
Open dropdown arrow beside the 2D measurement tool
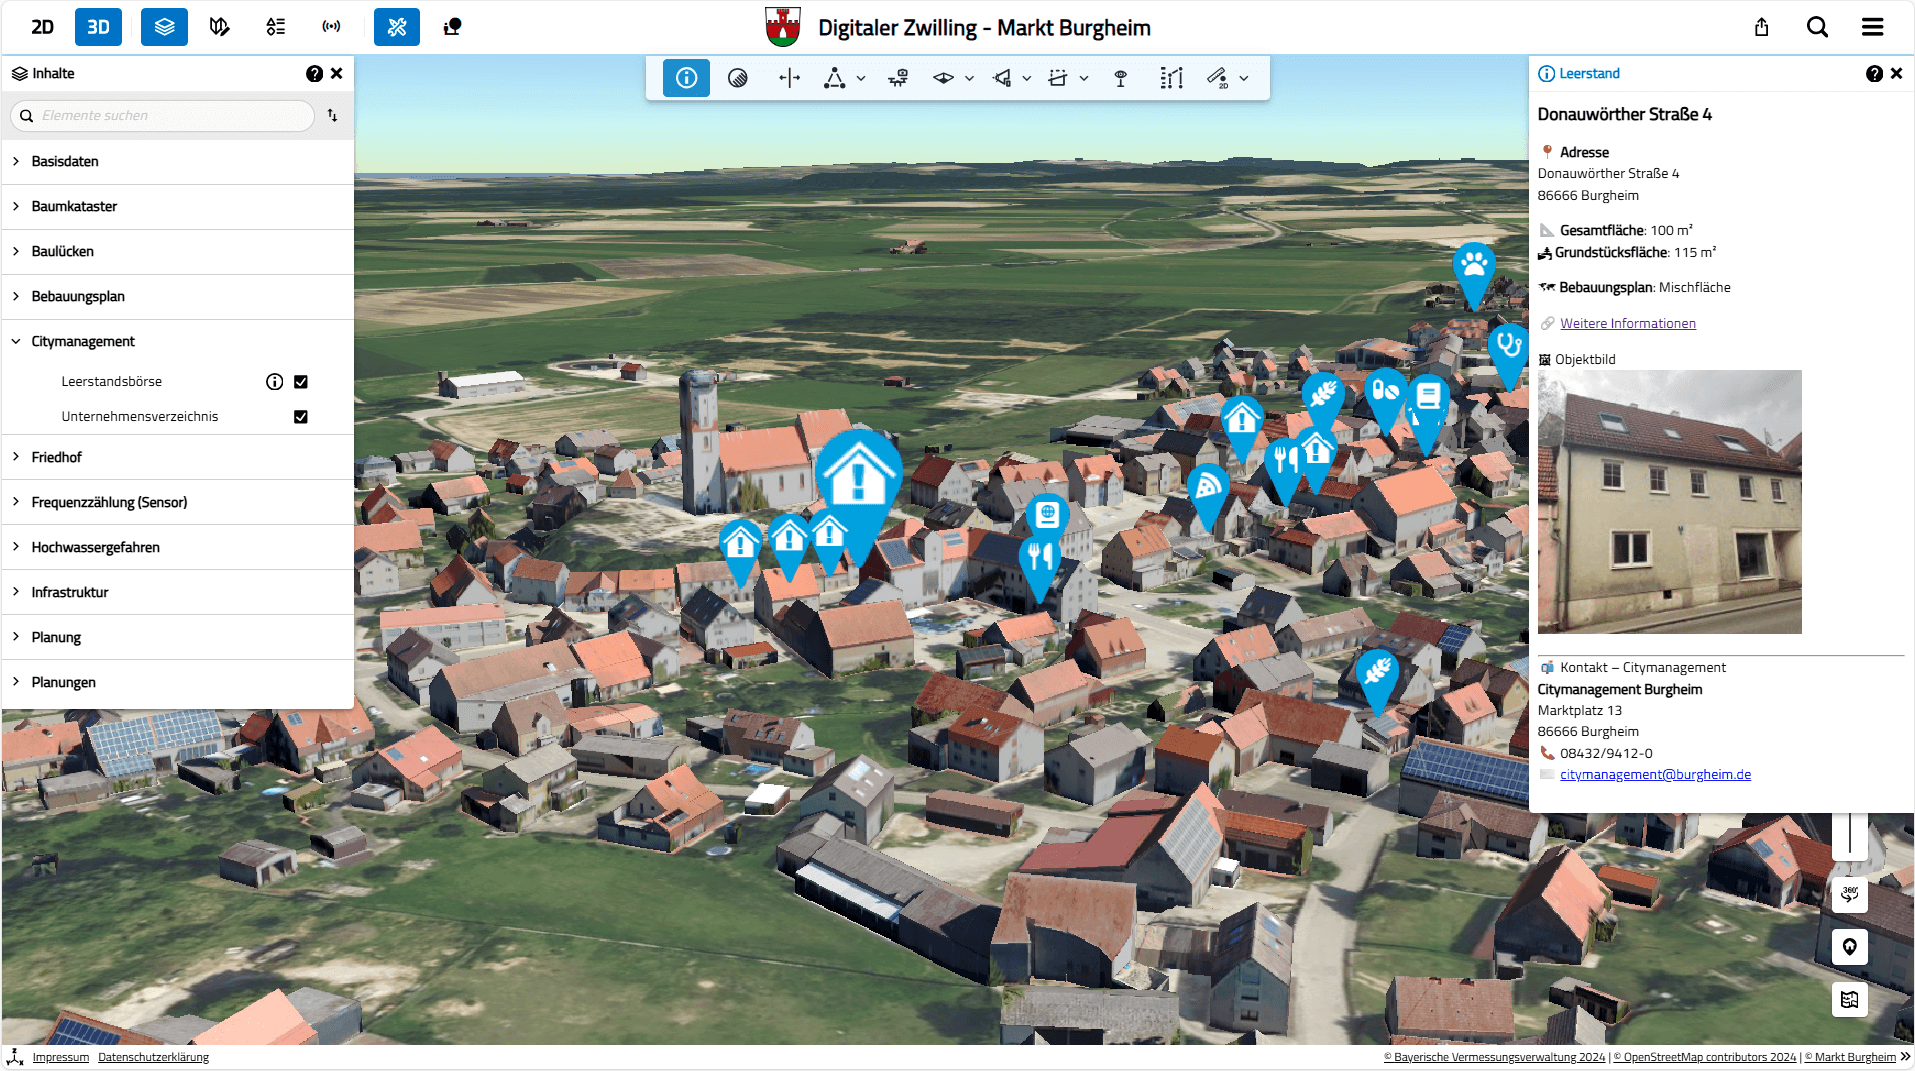[1244, 78]
